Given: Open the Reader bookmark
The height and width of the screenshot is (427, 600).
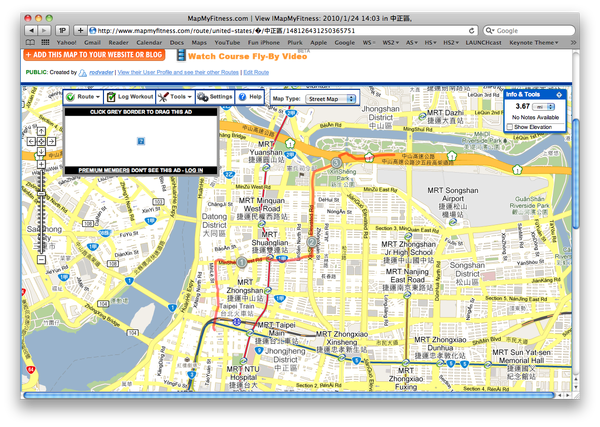Looking at the screenshot, I should pos(118,42).
